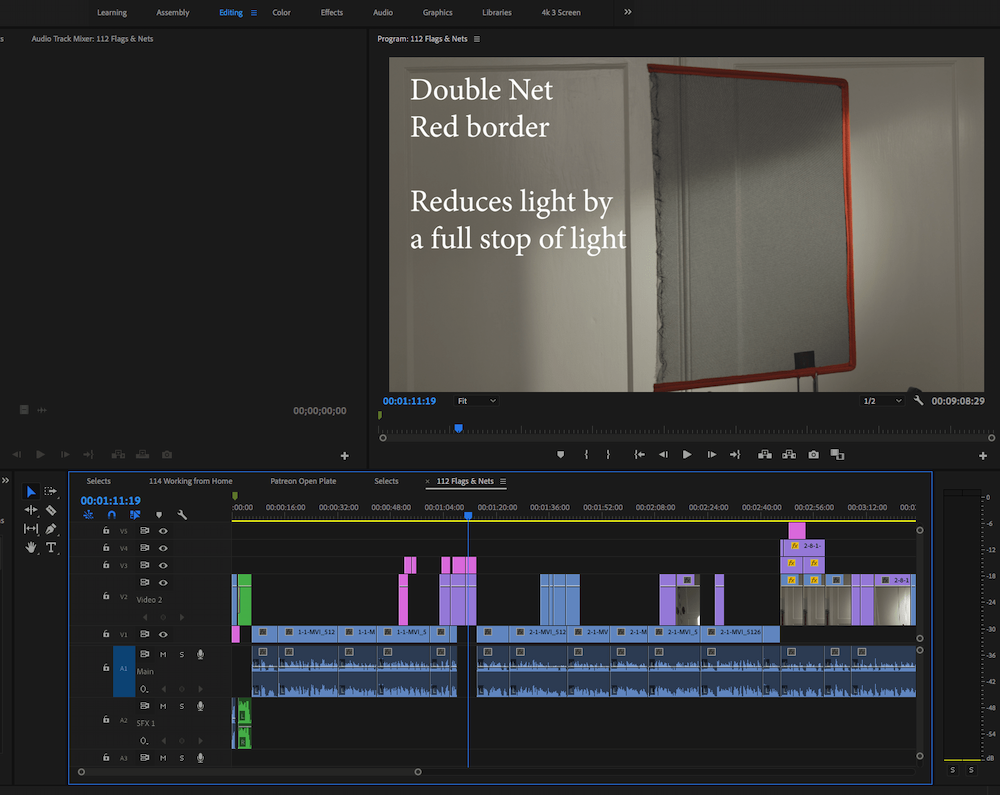
Task: Enable the Snap magnet icon in the timeline
Action: pyautogui.click(x=112, y=513)
